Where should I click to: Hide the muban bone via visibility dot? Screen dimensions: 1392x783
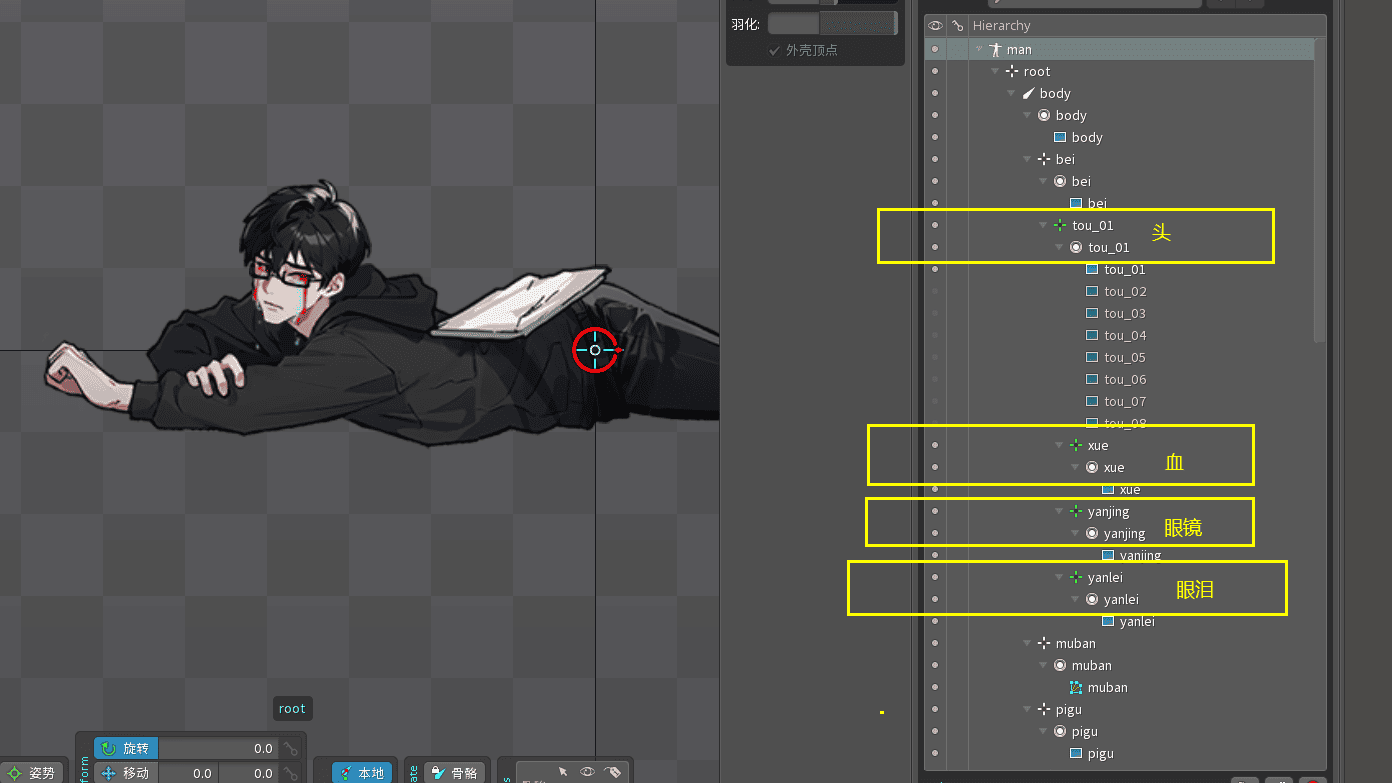[x=935, y=643]
